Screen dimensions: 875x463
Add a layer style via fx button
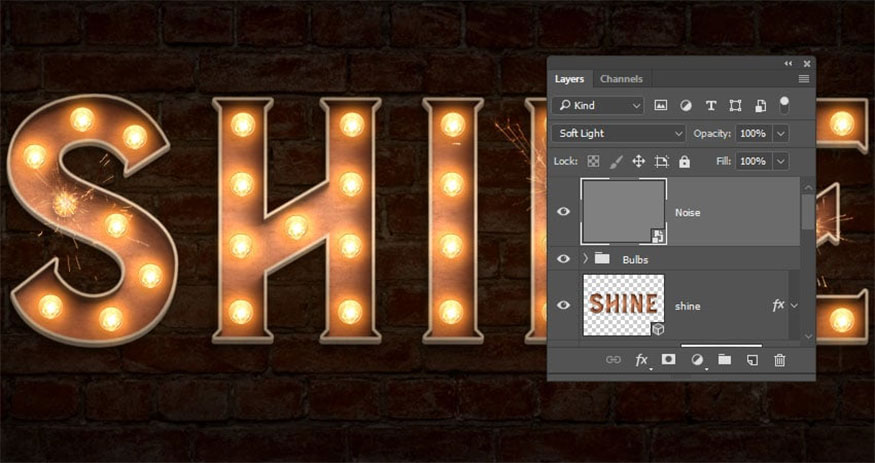coord(642,359)
